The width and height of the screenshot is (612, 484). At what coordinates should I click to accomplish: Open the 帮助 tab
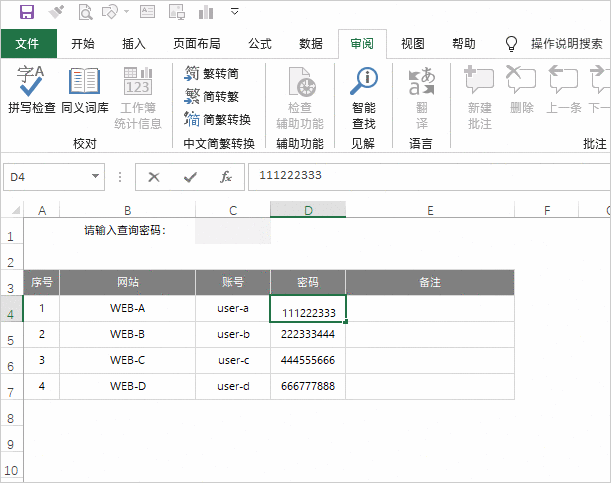tap(464, 43)
